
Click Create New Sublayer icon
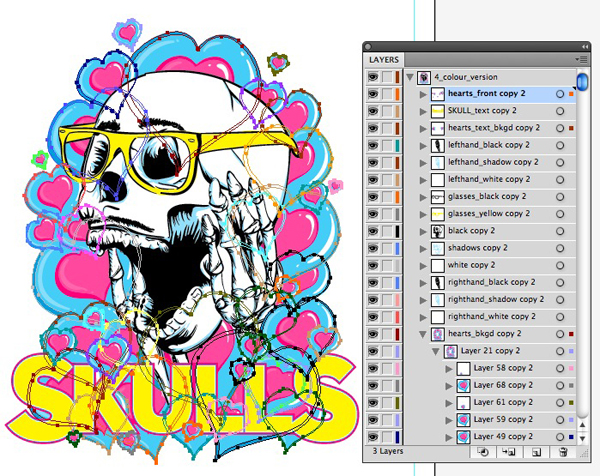tap(508, 452)
